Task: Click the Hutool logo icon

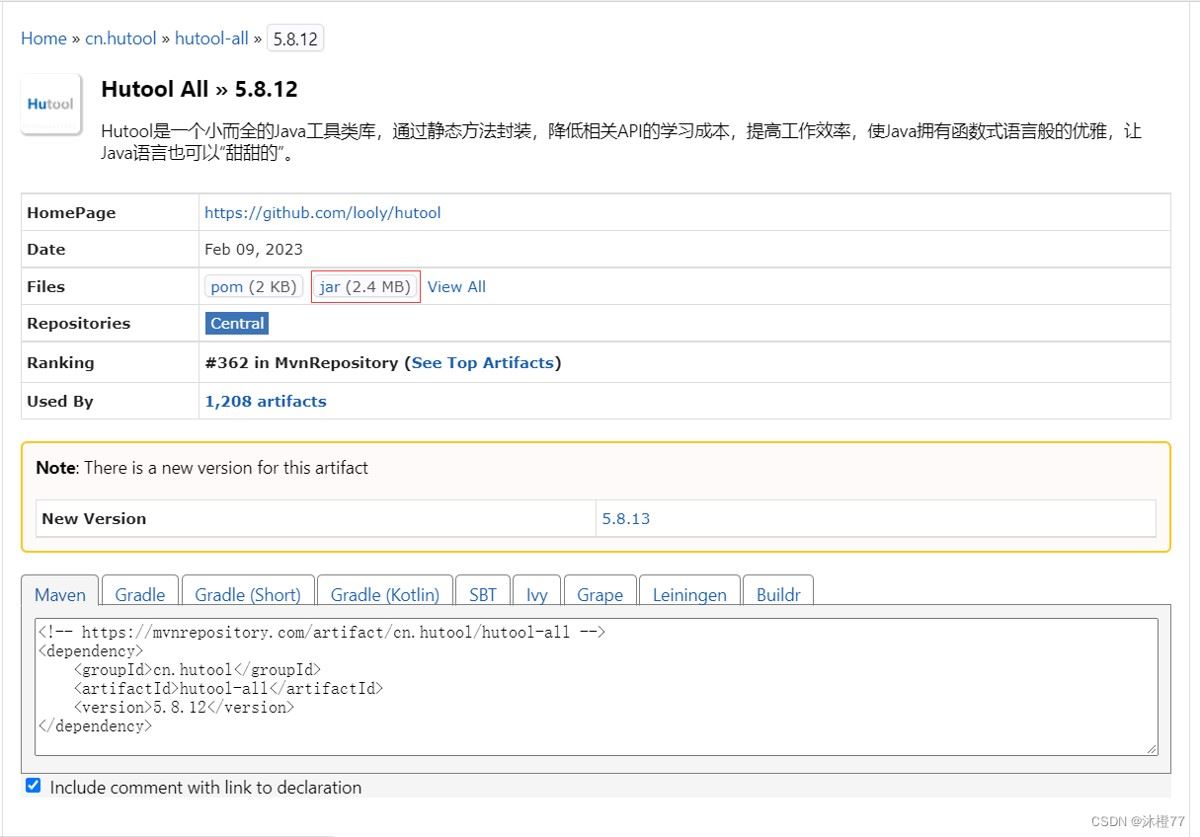Action: 51,104
